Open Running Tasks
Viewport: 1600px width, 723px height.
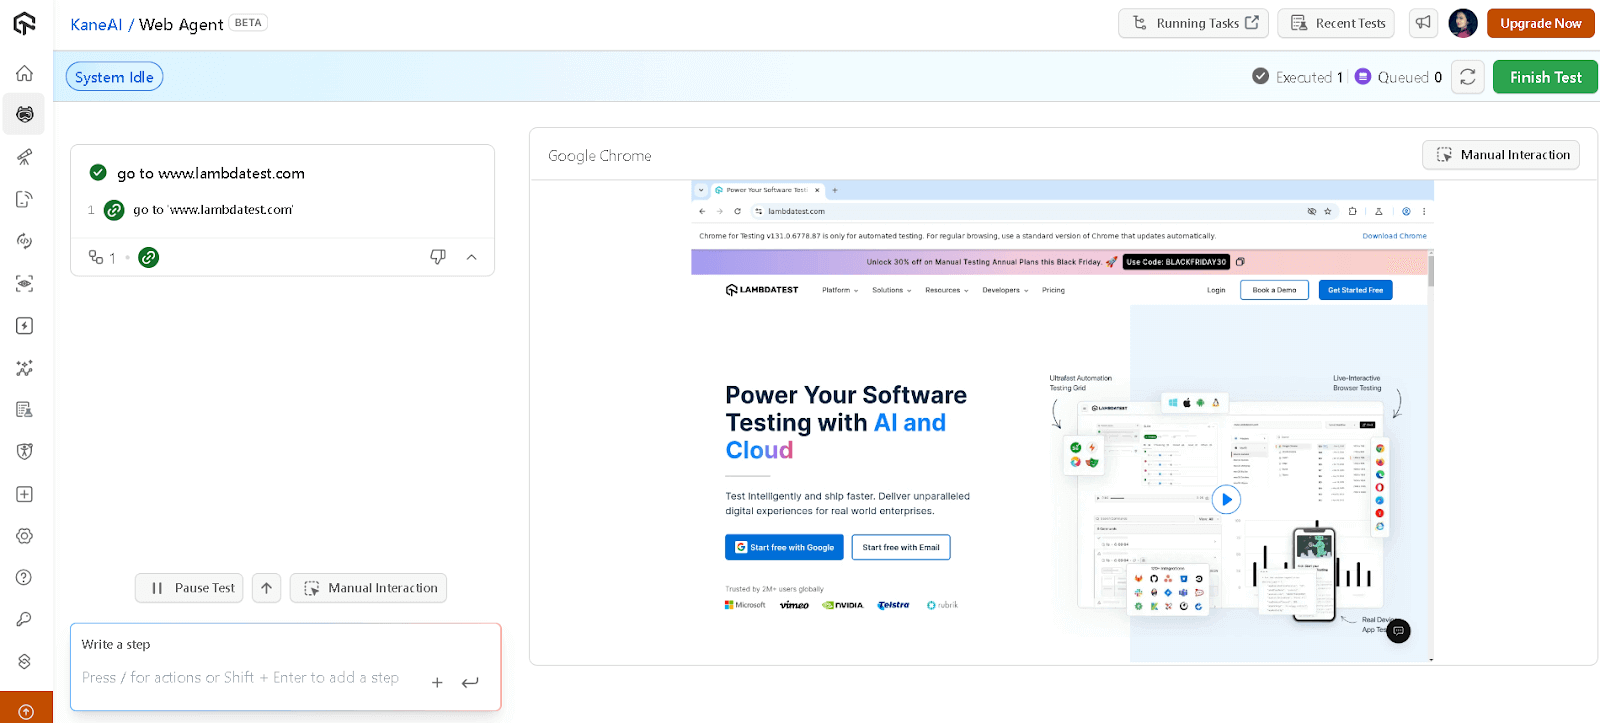click(x=1193, y=23)
